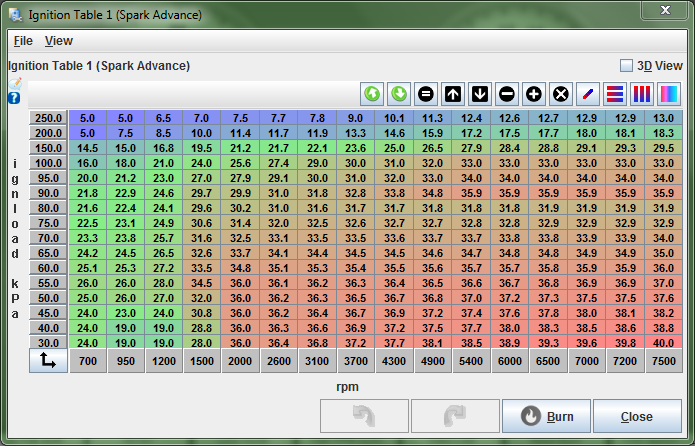Click the horizontal-lines interpolate icon

coord(615,94)
